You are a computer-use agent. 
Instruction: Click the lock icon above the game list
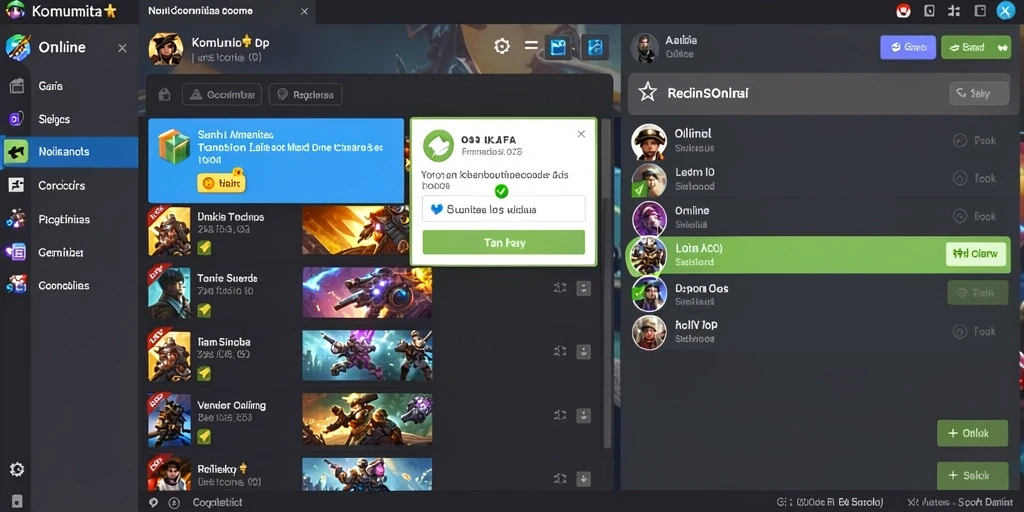[165, 95]
